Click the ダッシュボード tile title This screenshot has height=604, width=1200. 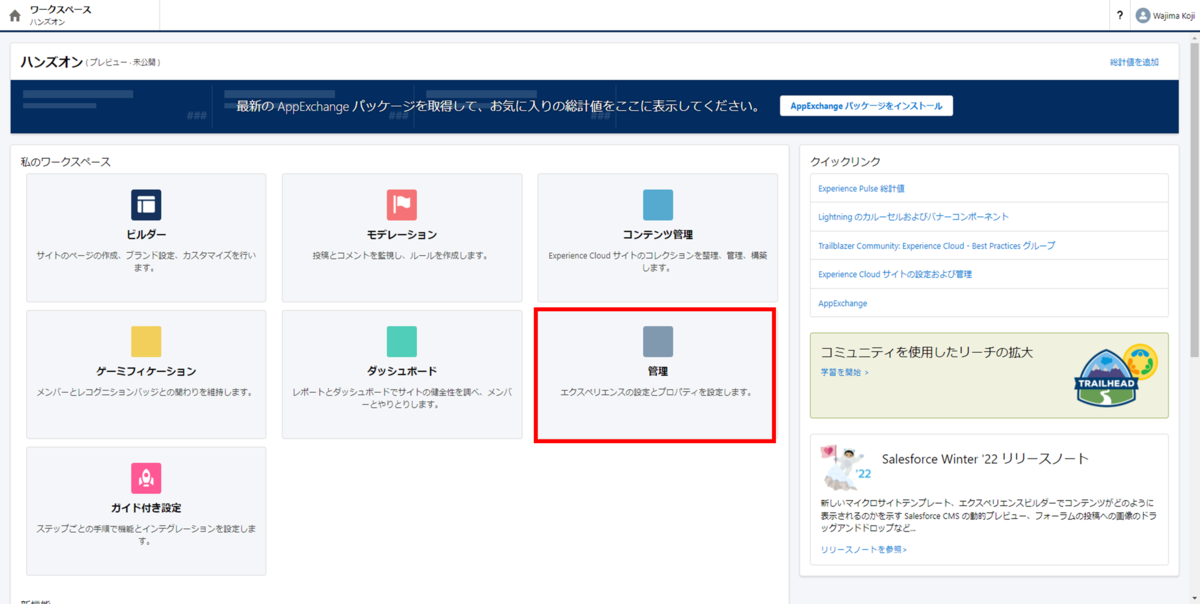[402, 371]
